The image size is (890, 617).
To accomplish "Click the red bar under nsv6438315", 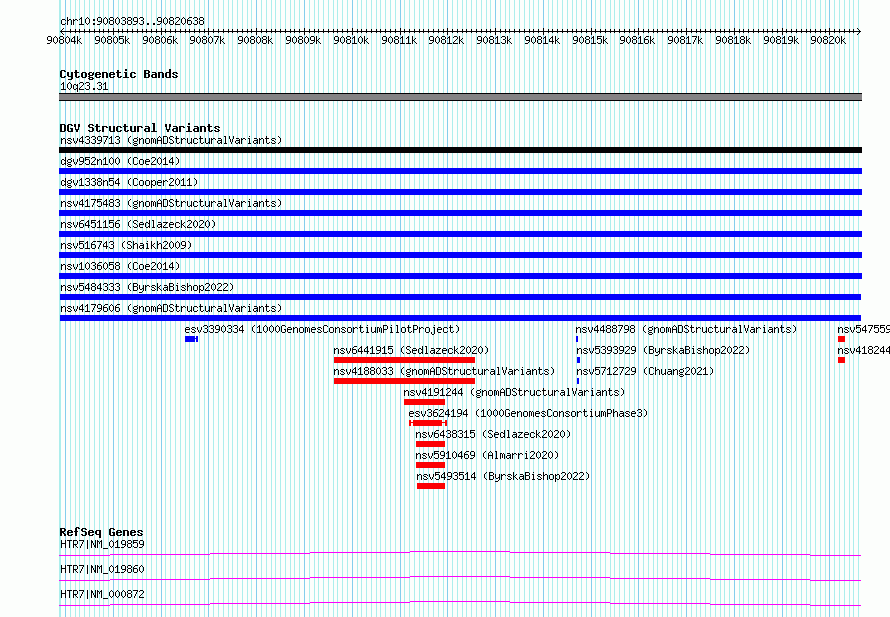I will [x=430, y=444].
